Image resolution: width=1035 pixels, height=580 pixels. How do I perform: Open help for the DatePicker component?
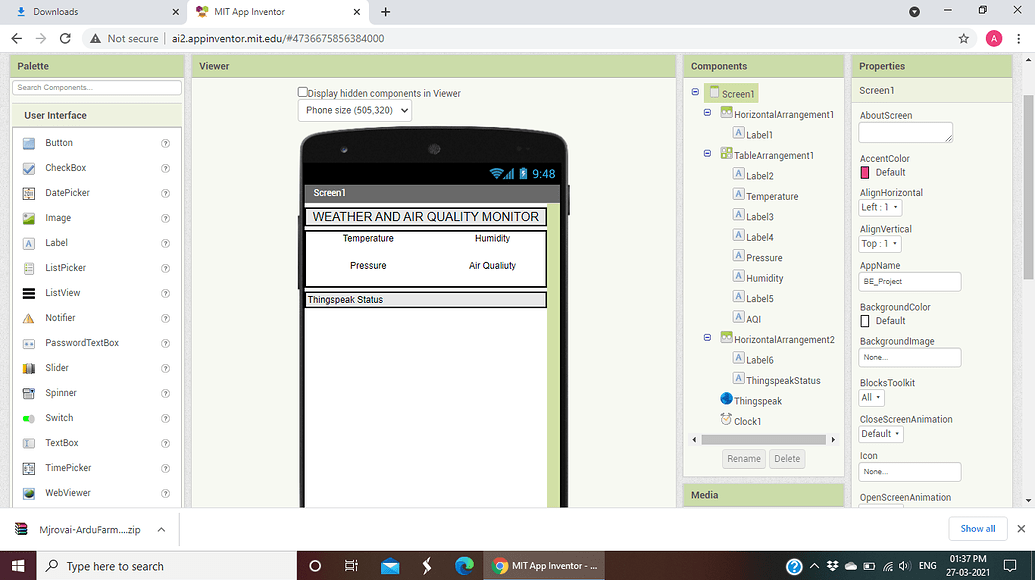165,193
